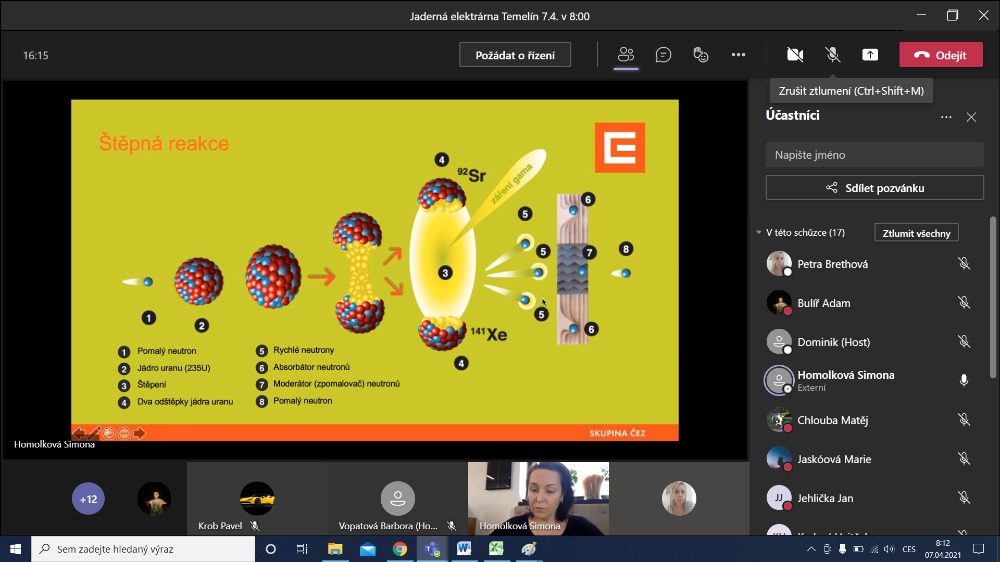
Task: Toggle the muted mic icon for Petra Brethová
Action: pos(963,264)
